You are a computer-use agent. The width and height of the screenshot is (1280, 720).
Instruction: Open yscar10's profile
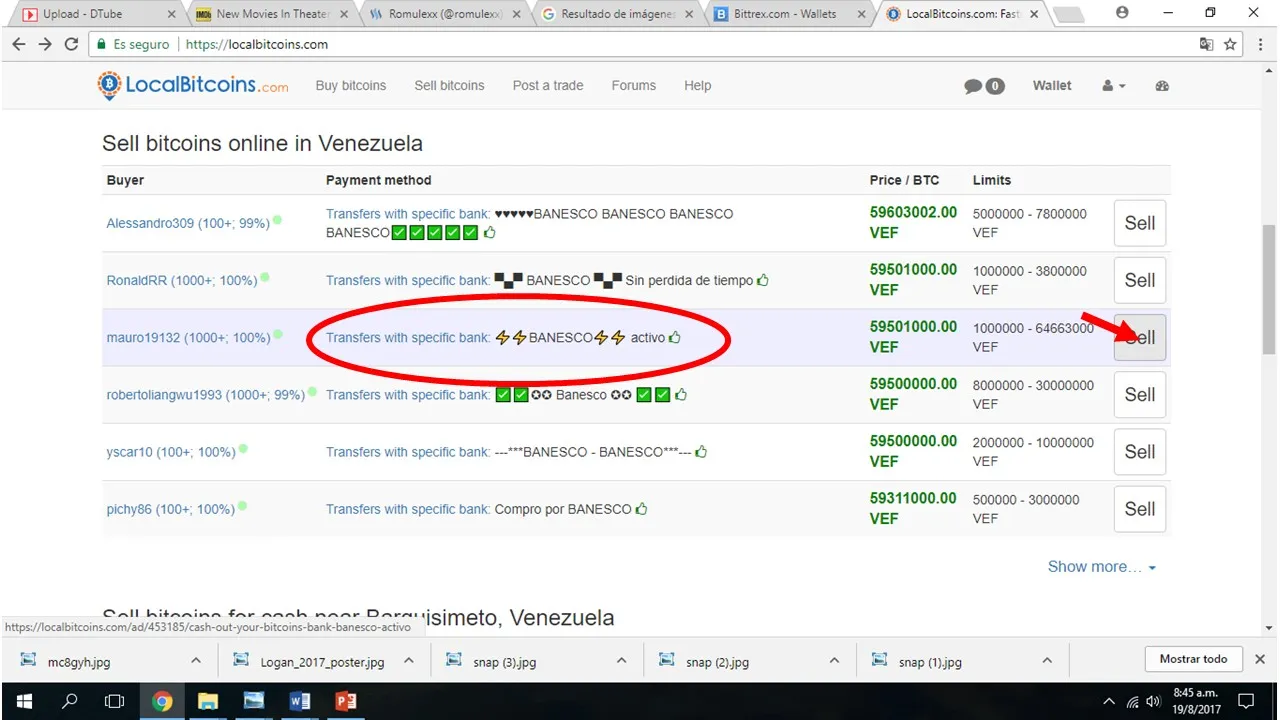(171, 452)
